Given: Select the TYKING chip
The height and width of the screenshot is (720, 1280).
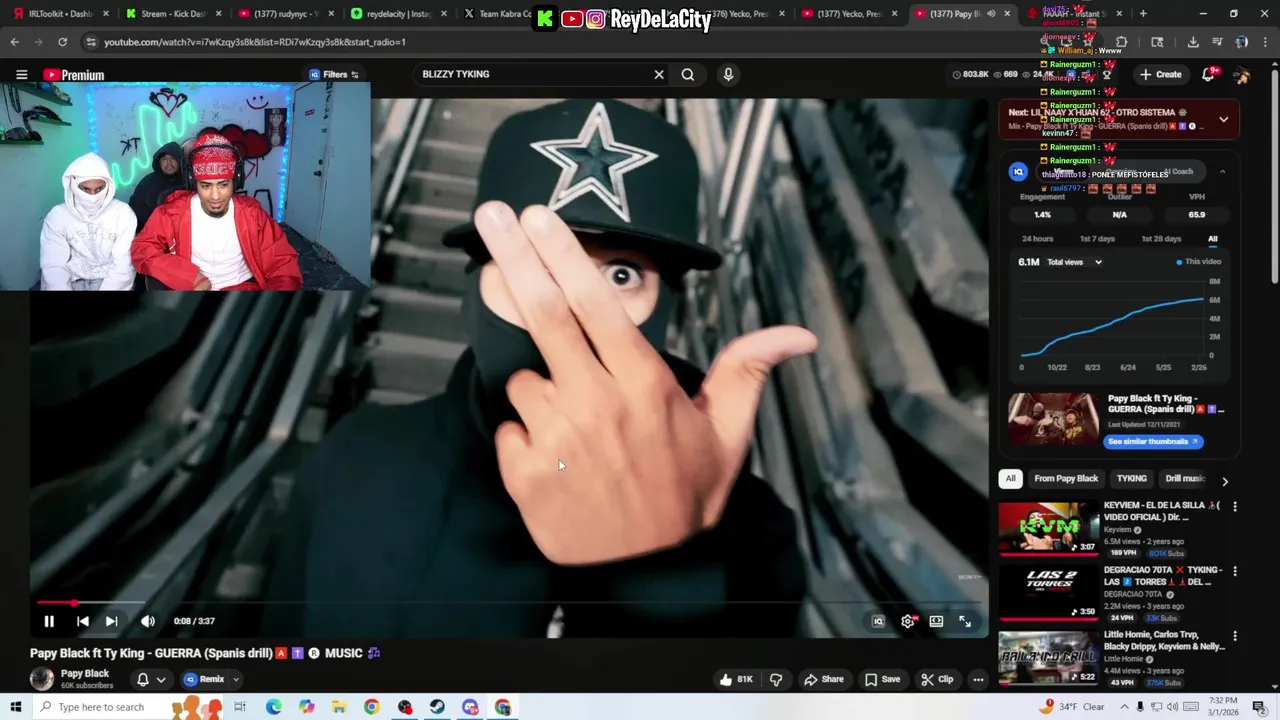Looking at the screenshot, I should [1132, 478].
